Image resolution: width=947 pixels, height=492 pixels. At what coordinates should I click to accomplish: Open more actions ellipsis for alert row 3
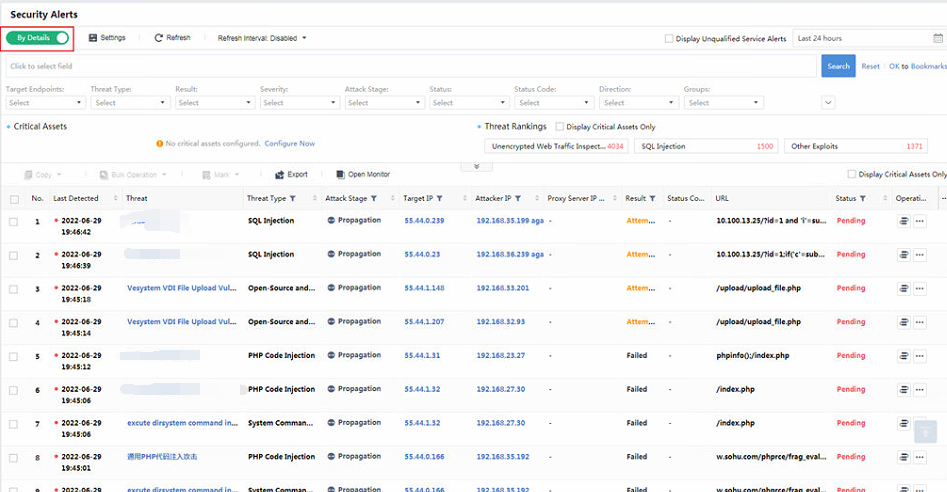(x=920, y=289)
